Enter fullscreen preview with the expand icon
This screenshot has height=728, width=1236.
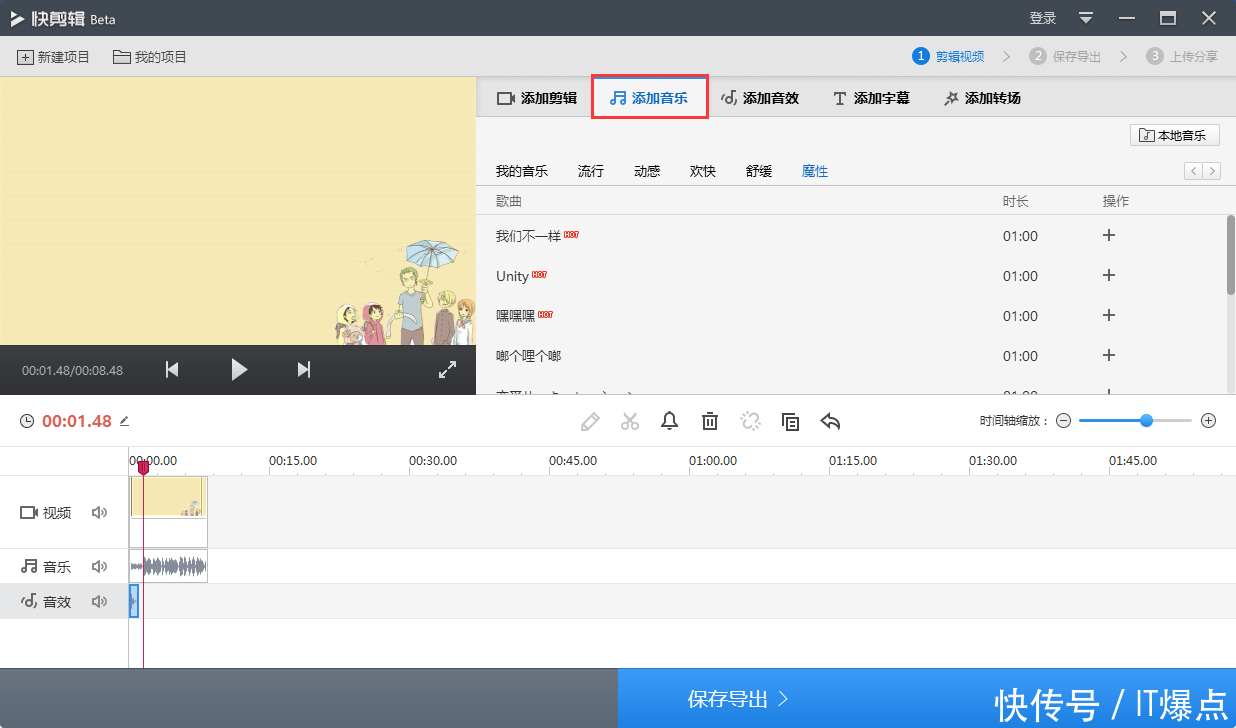click(447, 369)
